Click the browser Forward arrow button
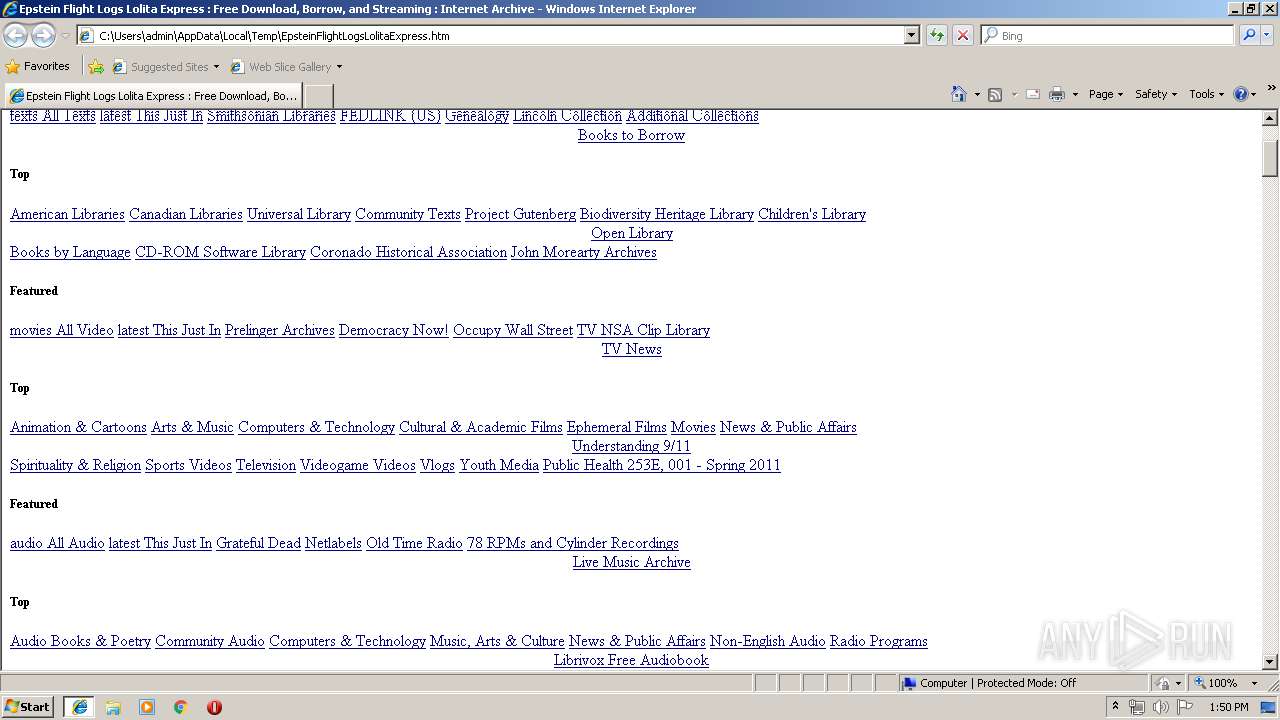Viewport: 1280px width, 720px height. click(43, 35)
